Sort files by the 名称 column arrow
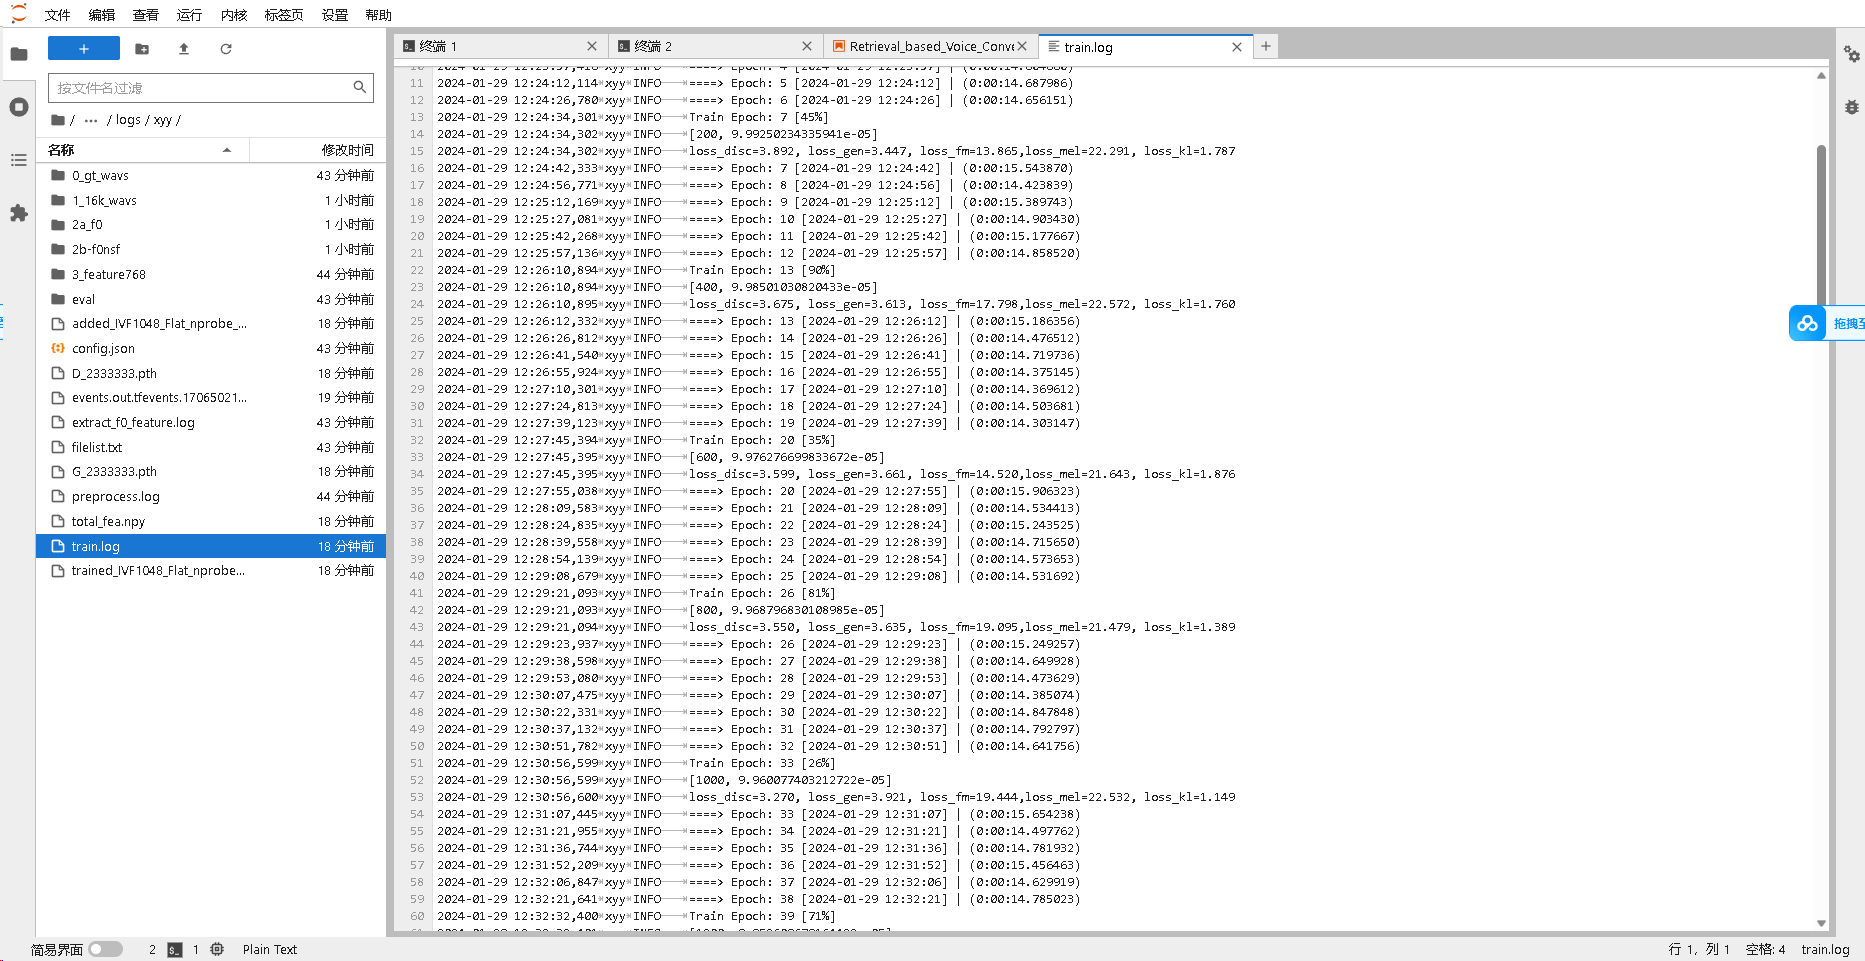 [227, 150]
